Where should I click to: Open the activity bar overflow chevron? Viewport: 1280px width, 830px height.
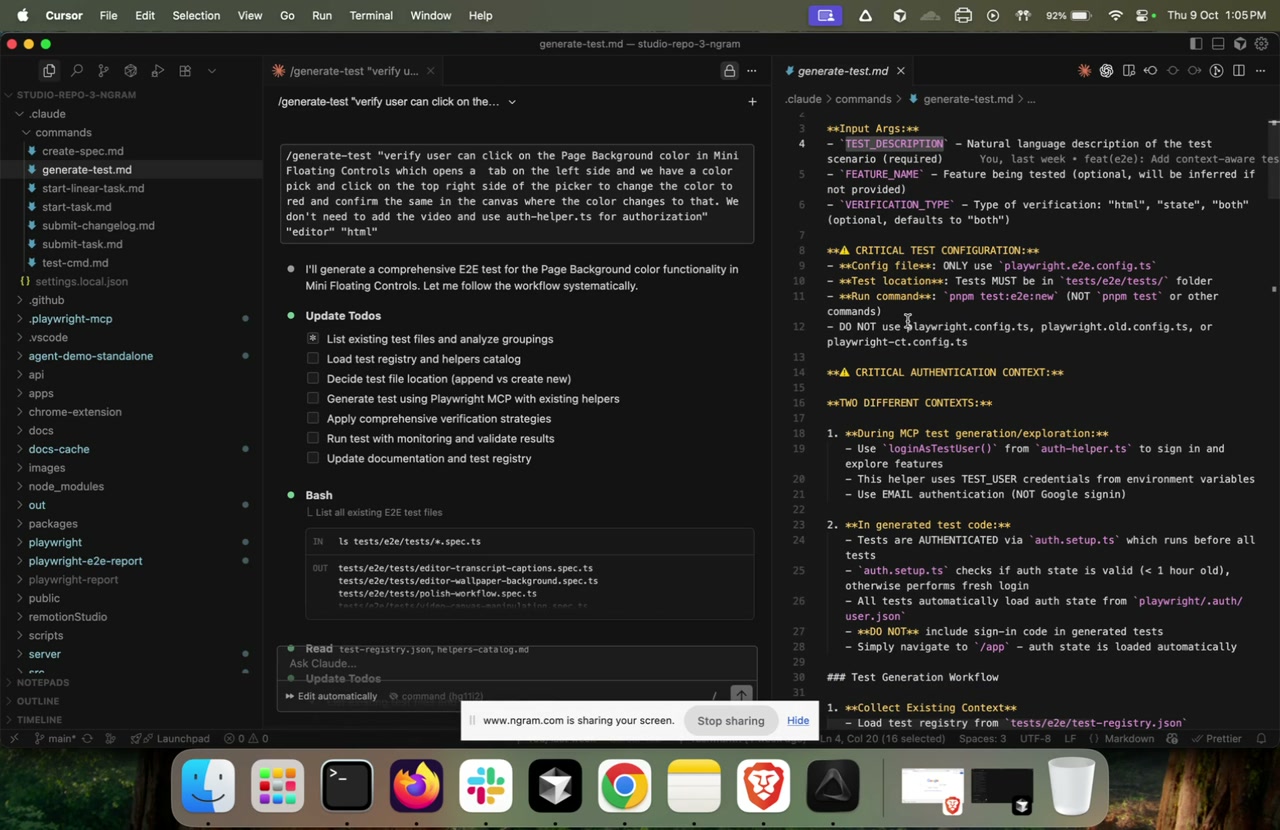[212, 71]
